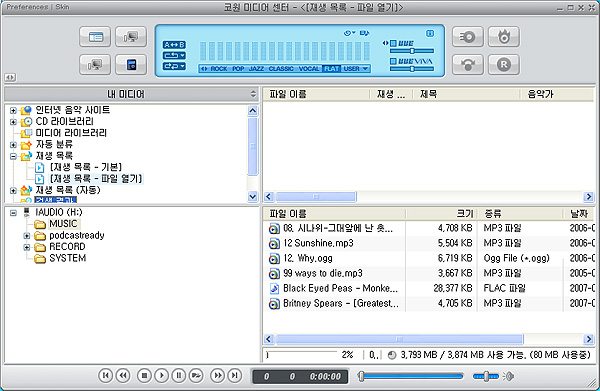Toggle the BBE effect checkbox
600x391 pixels.
(393, 43)
